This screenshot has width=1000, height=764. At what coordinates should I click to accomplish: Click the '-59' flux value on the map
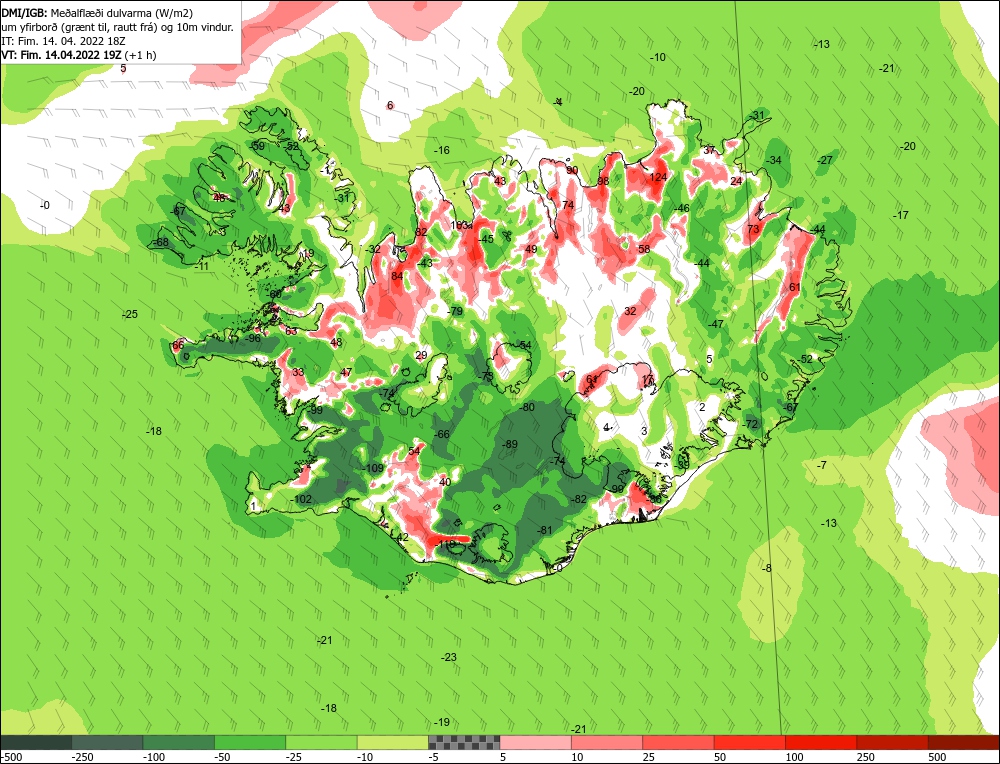[x=257, y=146]
